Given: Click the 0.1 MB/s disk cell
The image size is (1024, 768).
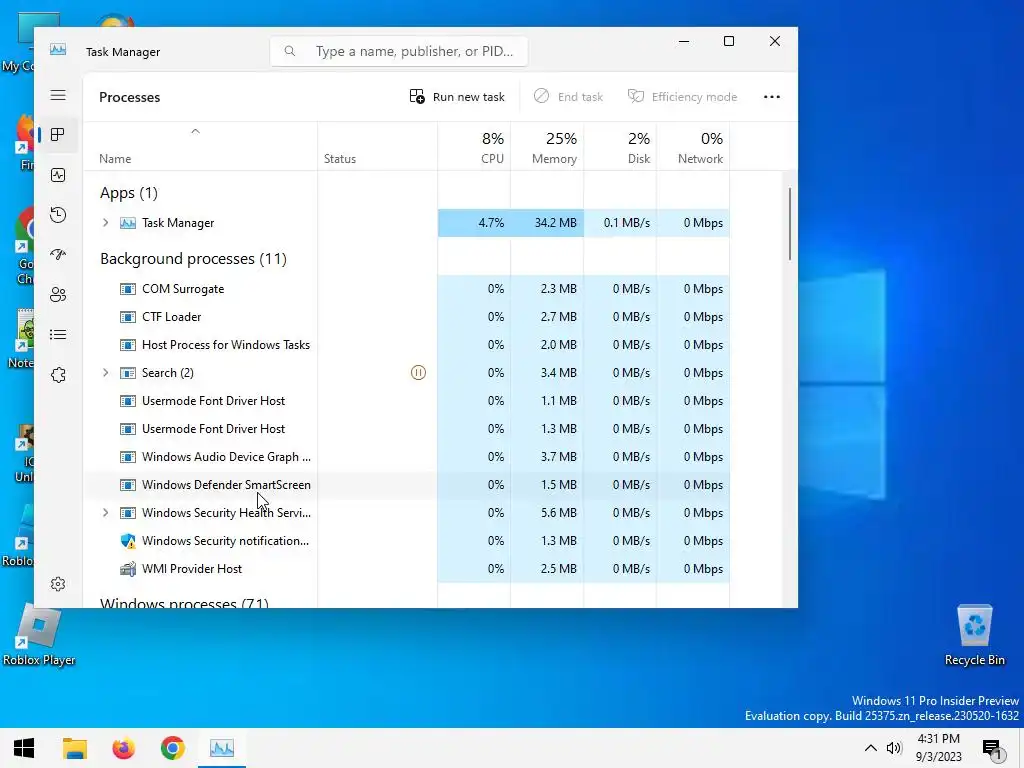Looking at the screenshot, I should [620, 223].
